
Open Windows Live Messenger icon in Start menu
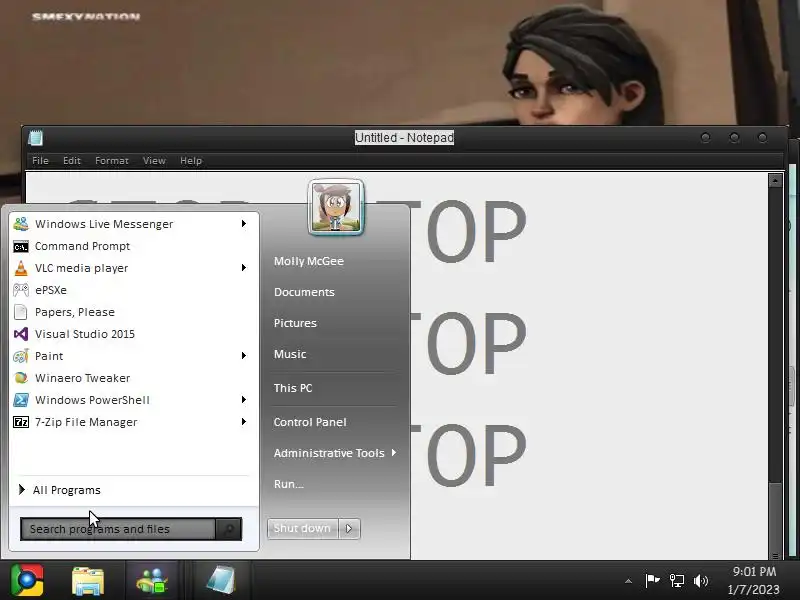tap(21, 224)
